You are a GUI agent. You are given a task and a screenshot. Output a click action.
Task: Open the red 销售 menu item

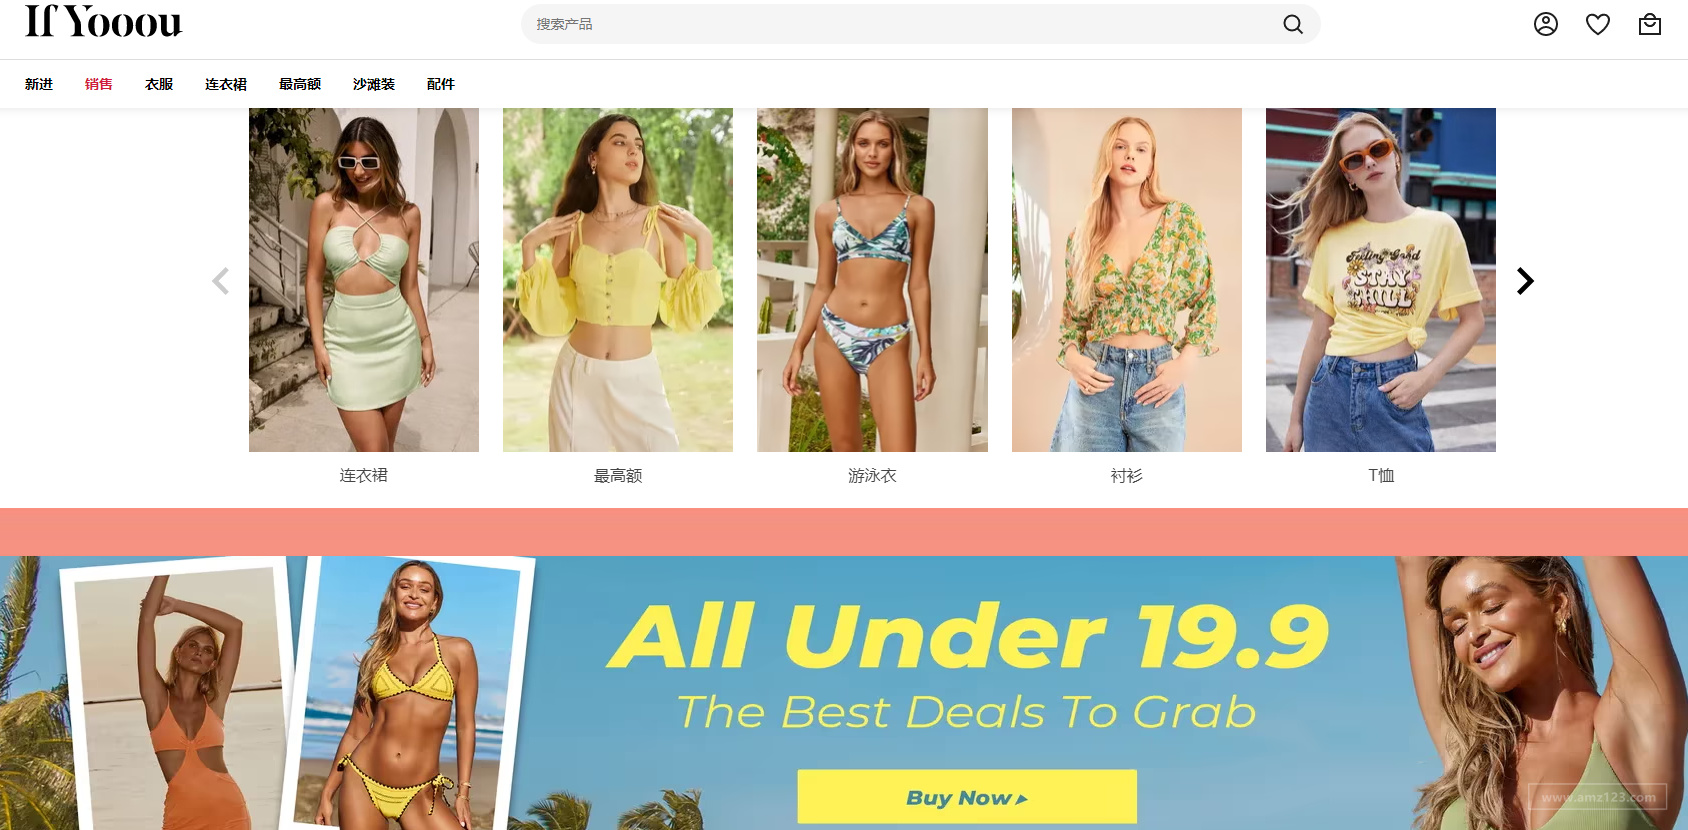pos(99,84)
